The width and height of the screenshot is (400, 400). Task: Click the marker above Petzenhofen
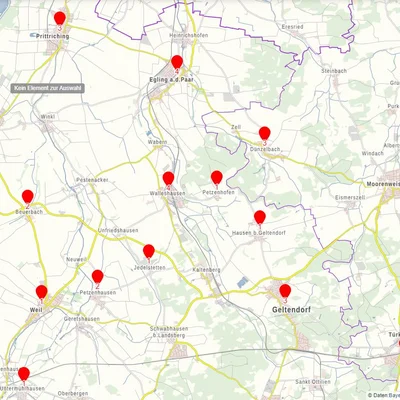217,177
